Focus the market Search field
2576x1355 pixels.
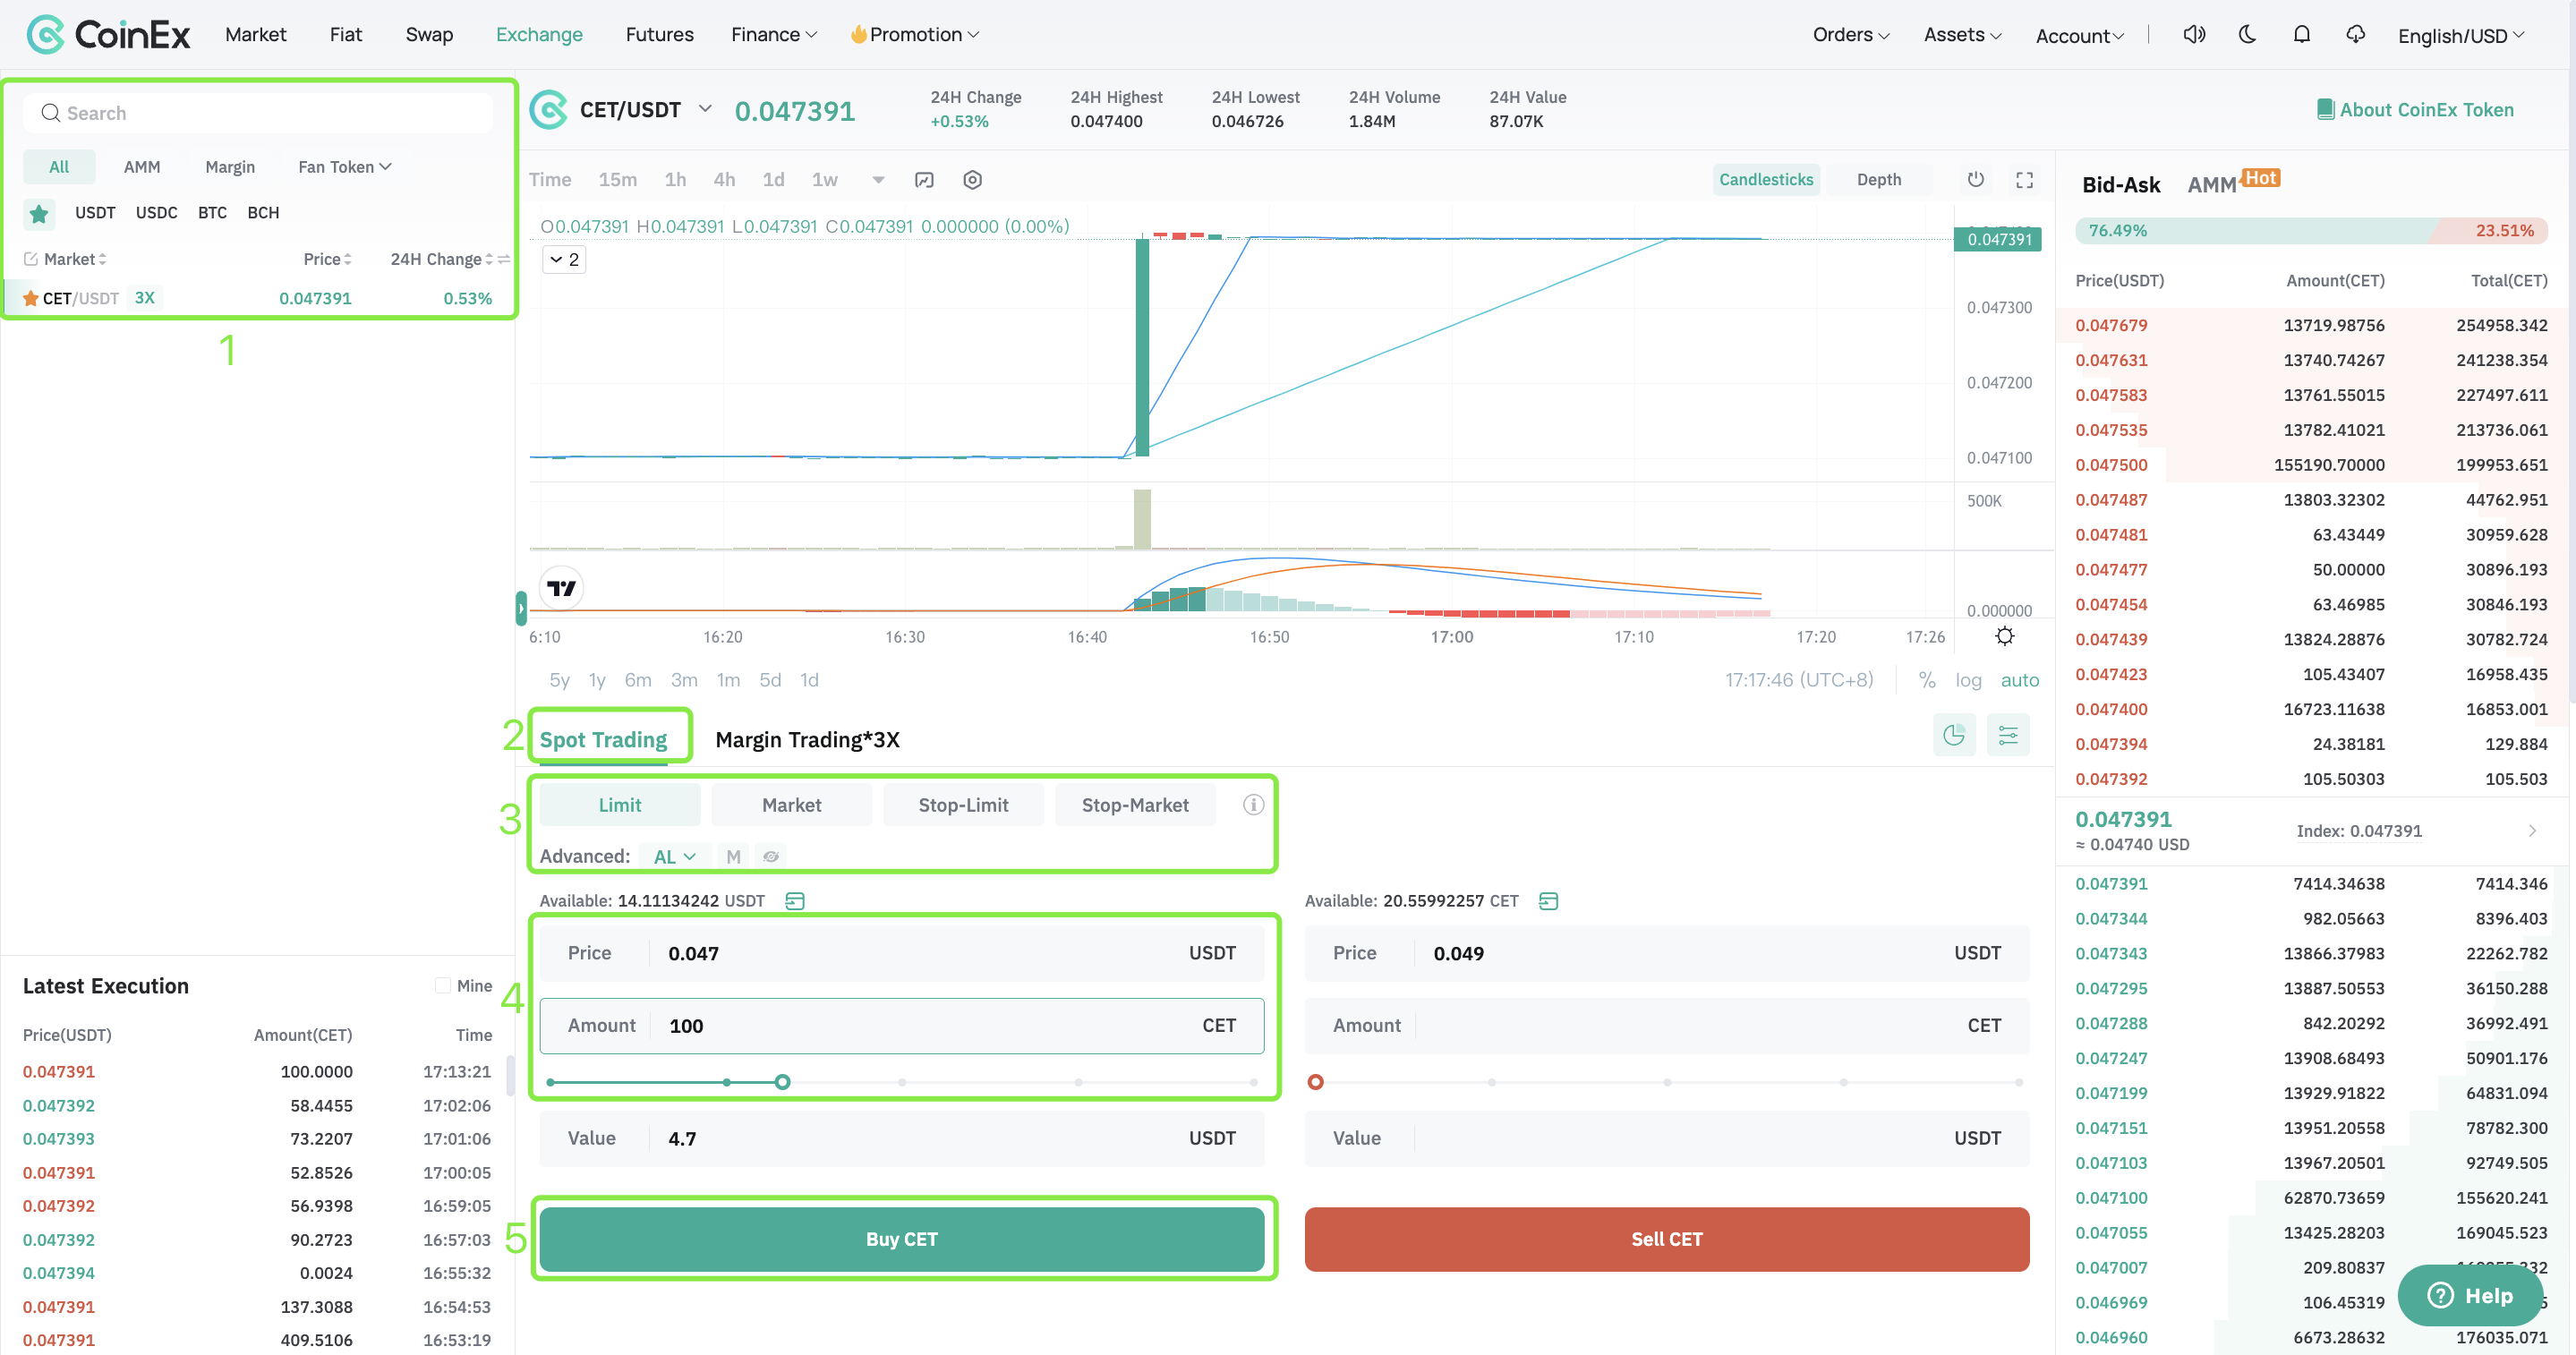(258, 113)
